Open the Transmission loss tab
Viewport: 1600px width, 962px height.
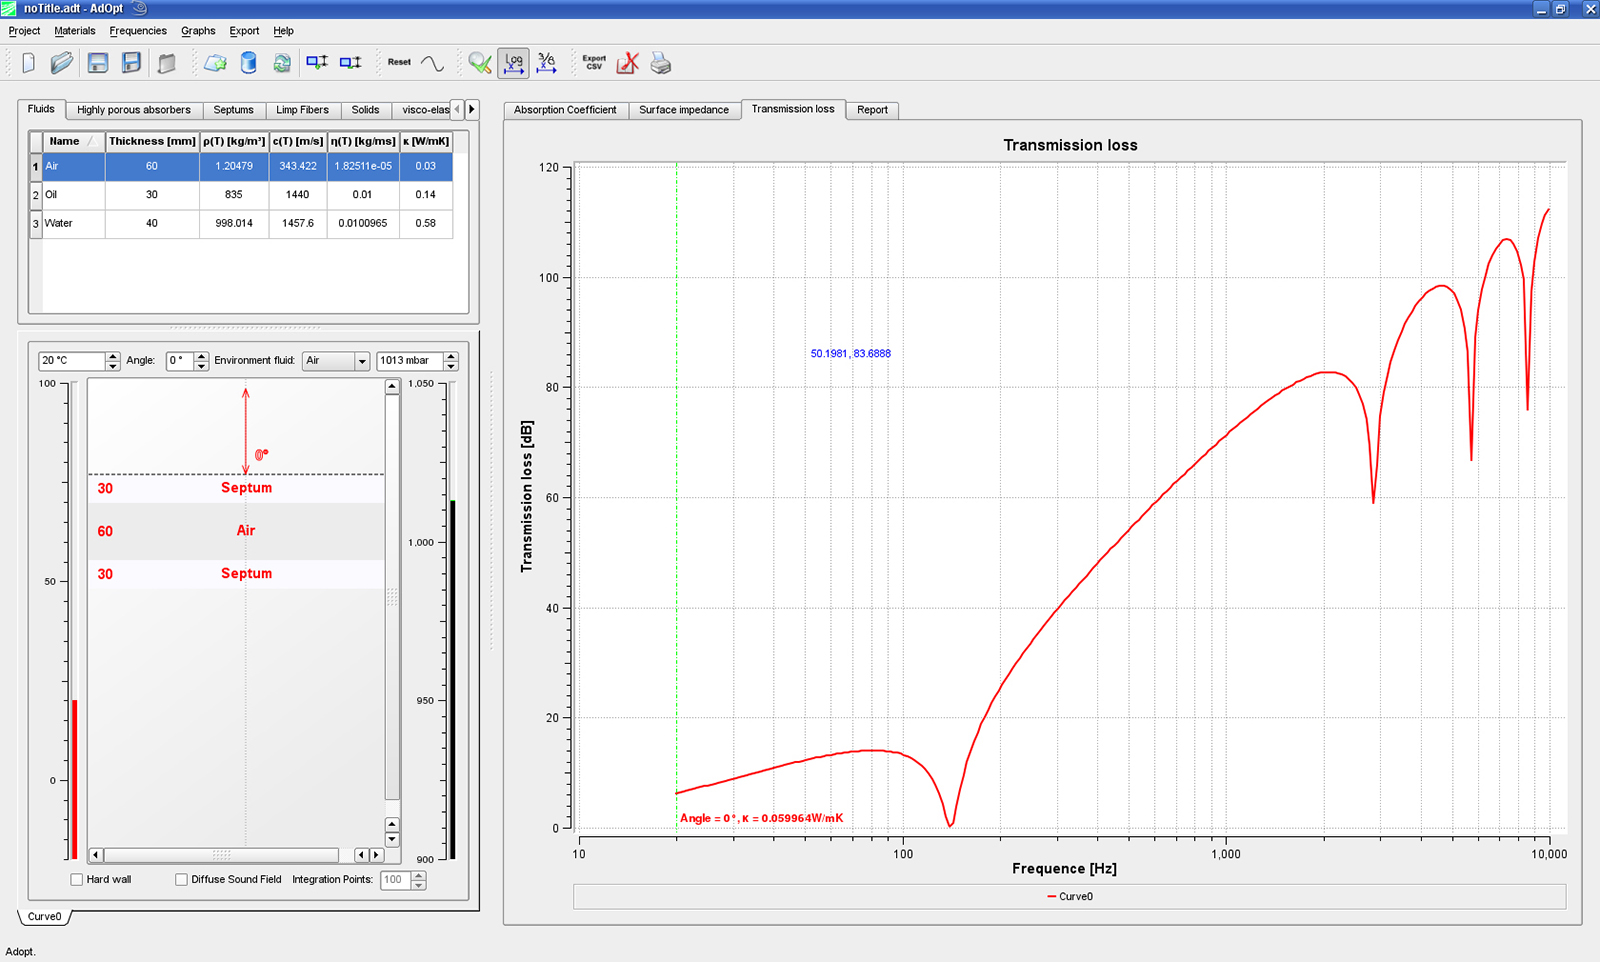[x=793, y=109]
